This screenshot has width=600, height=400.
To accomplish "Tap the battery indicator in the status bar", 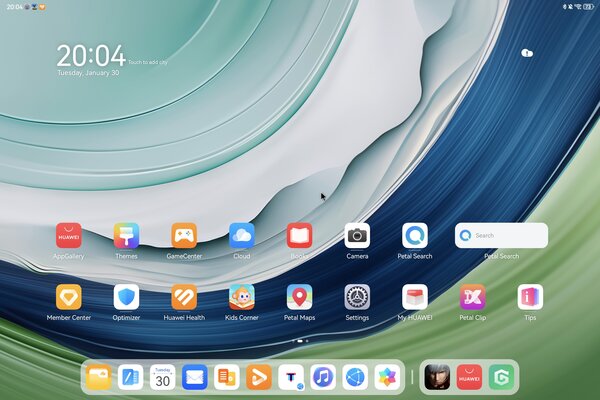I will click(x=588, y=7).
